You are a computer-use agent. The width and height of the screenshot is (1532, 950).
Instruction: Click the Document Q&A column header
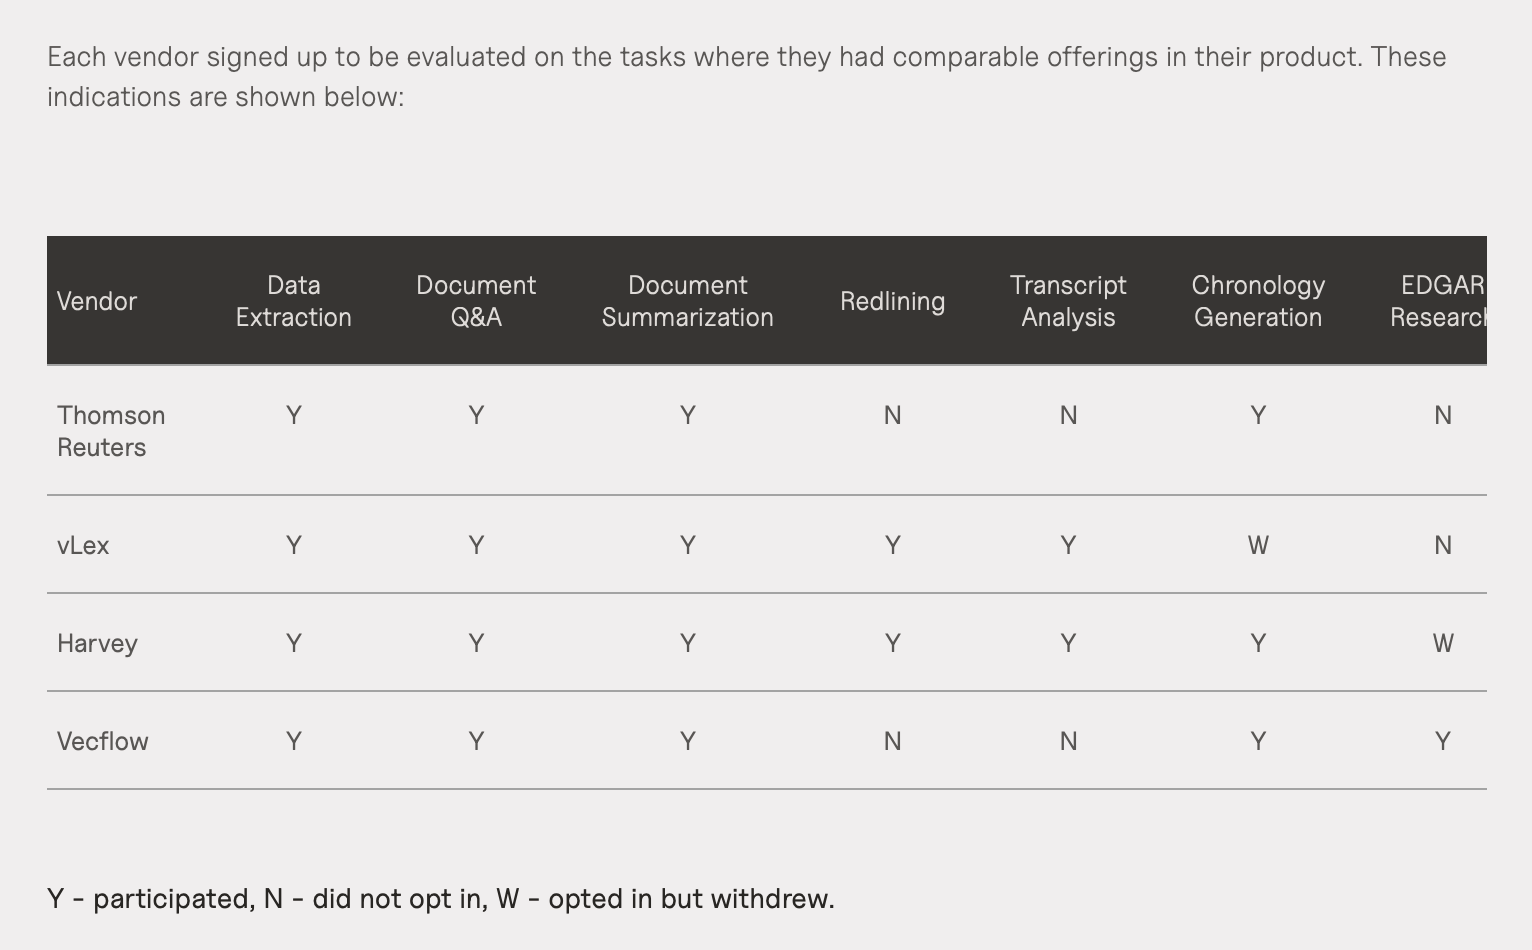click(x=476, y=301)
